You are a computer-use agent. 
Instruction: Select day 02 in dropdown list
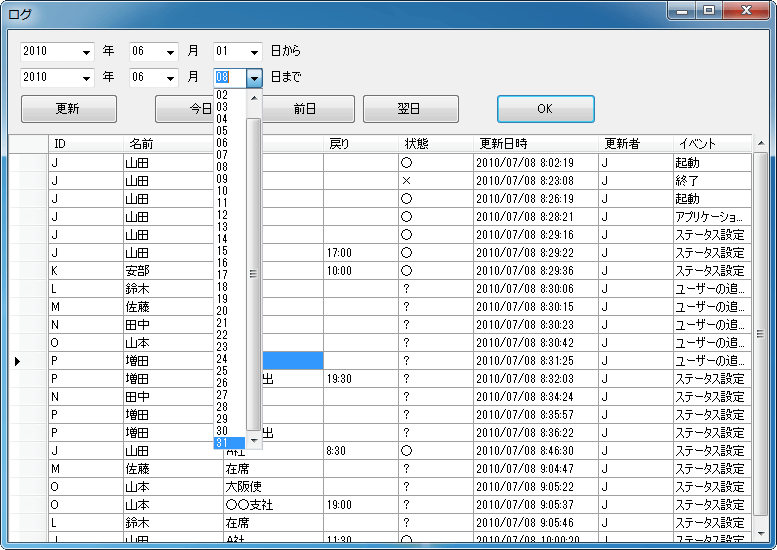229,95
